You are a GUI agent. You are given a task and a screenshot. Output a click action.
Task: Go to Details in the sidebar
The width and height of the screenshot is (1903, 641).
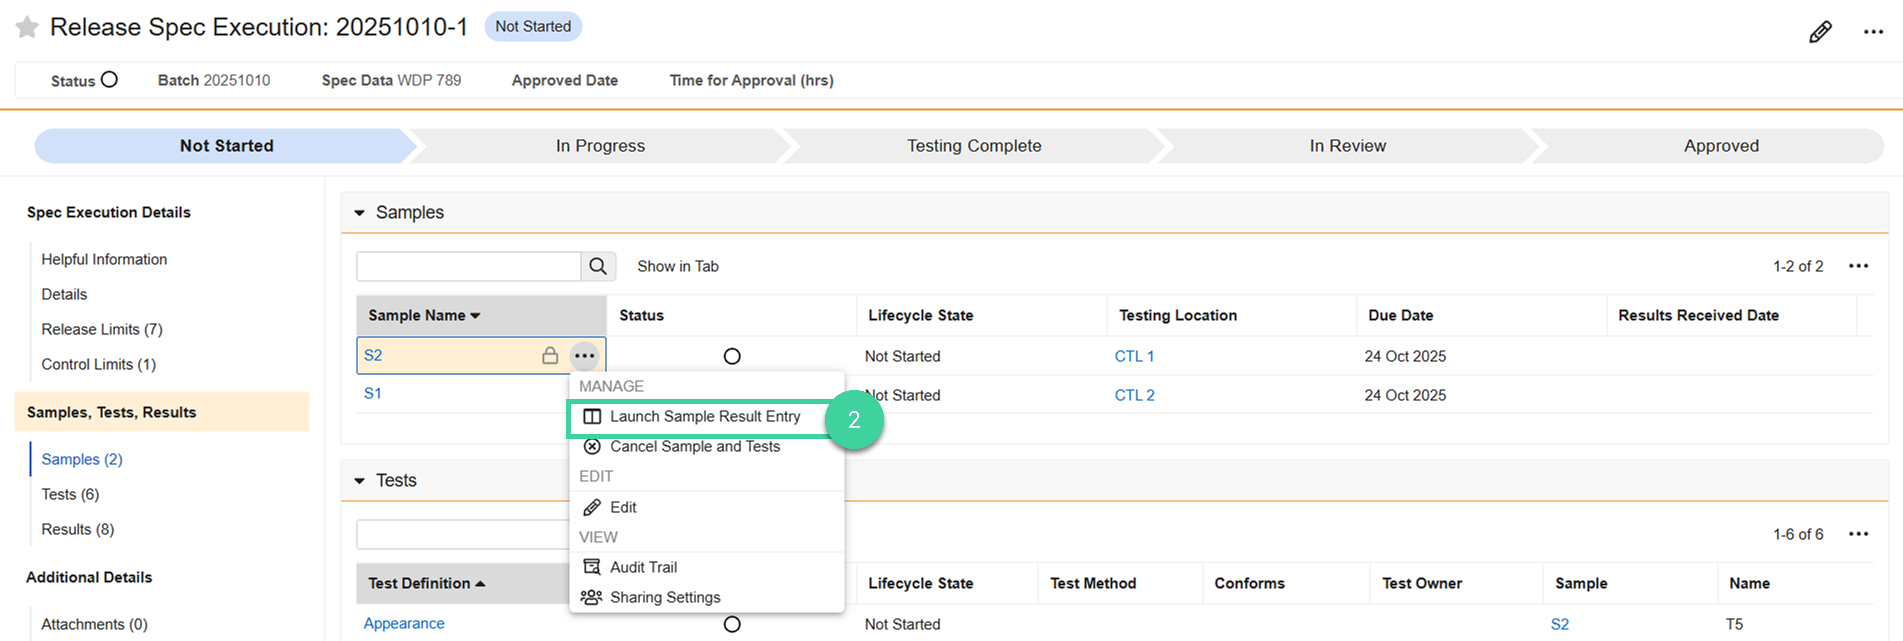pos(64,294)
